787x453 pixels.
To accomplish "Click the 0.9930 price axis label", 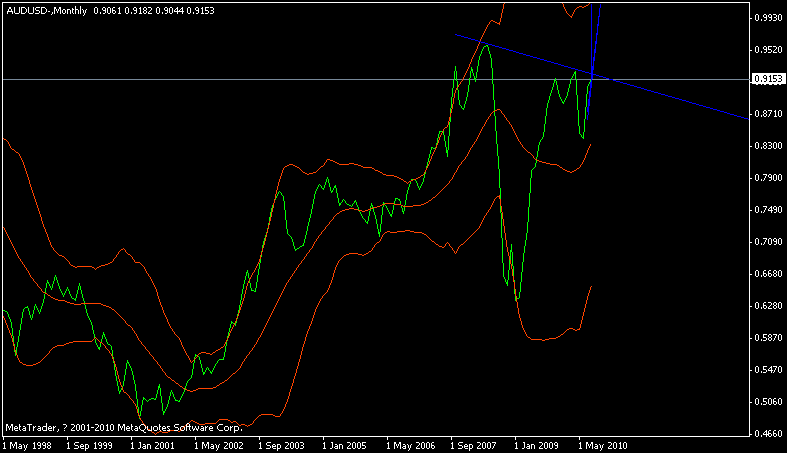I will [768, 18].
